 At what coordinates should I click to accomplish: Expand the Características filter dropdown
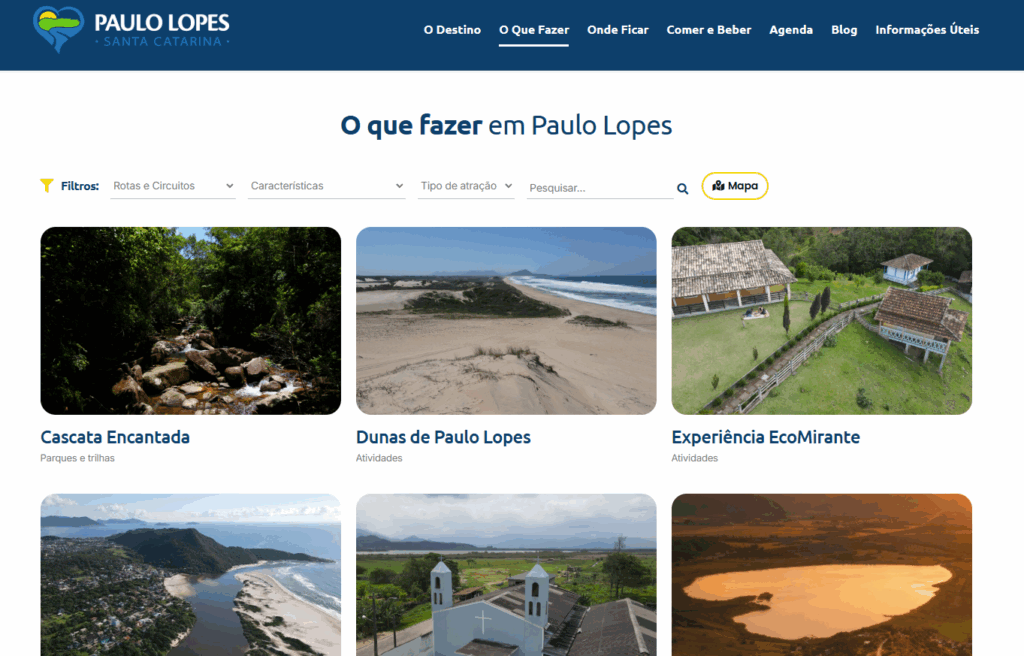tap(327, 186)
